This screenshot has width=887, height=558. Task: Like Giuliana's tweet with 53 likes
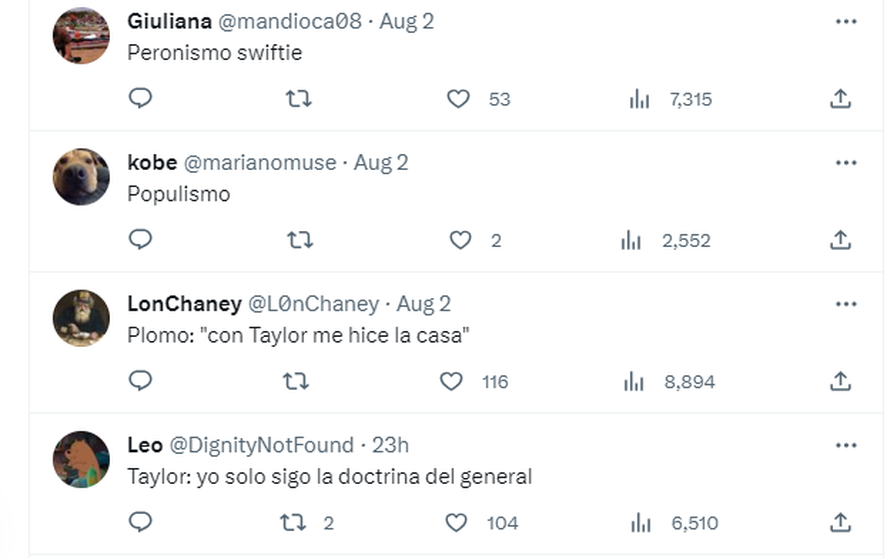458,98
